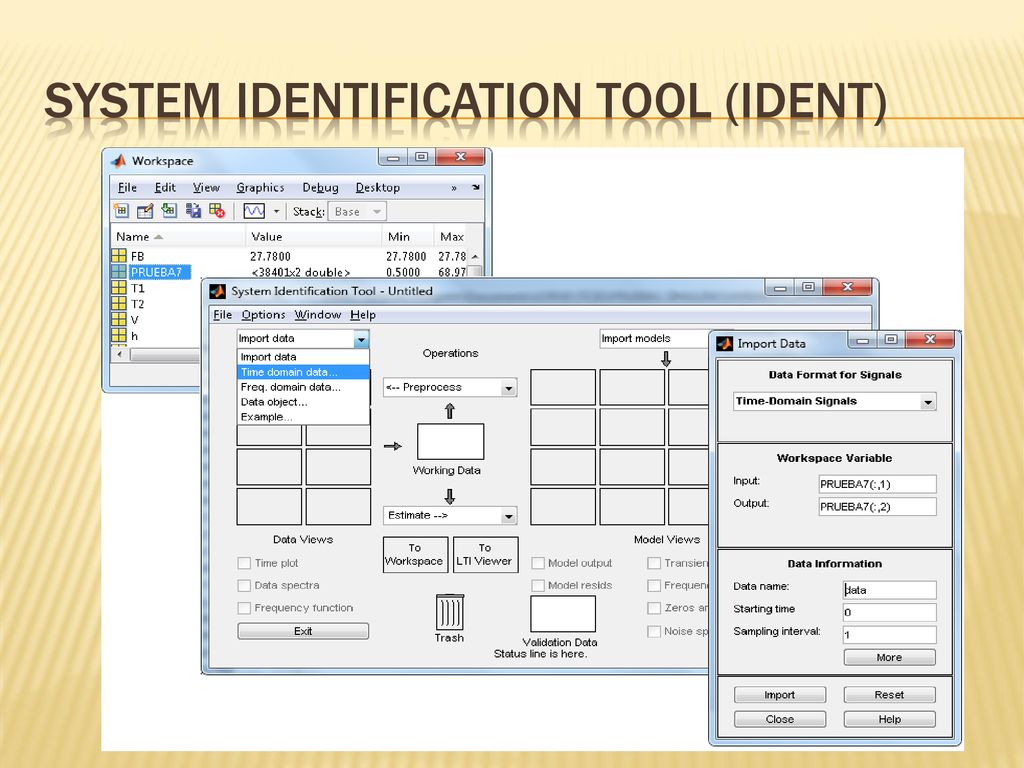This screenshot has width=1024, height=768.
Task: Click the array icon beside variable V
Action: 119,320
